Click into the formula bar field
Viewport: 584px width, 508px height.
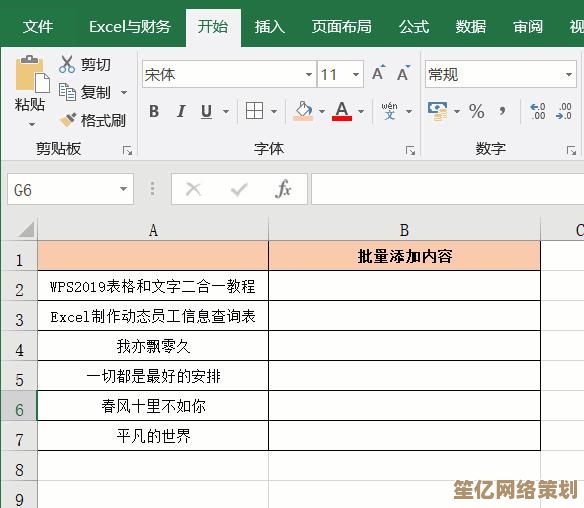448,189
